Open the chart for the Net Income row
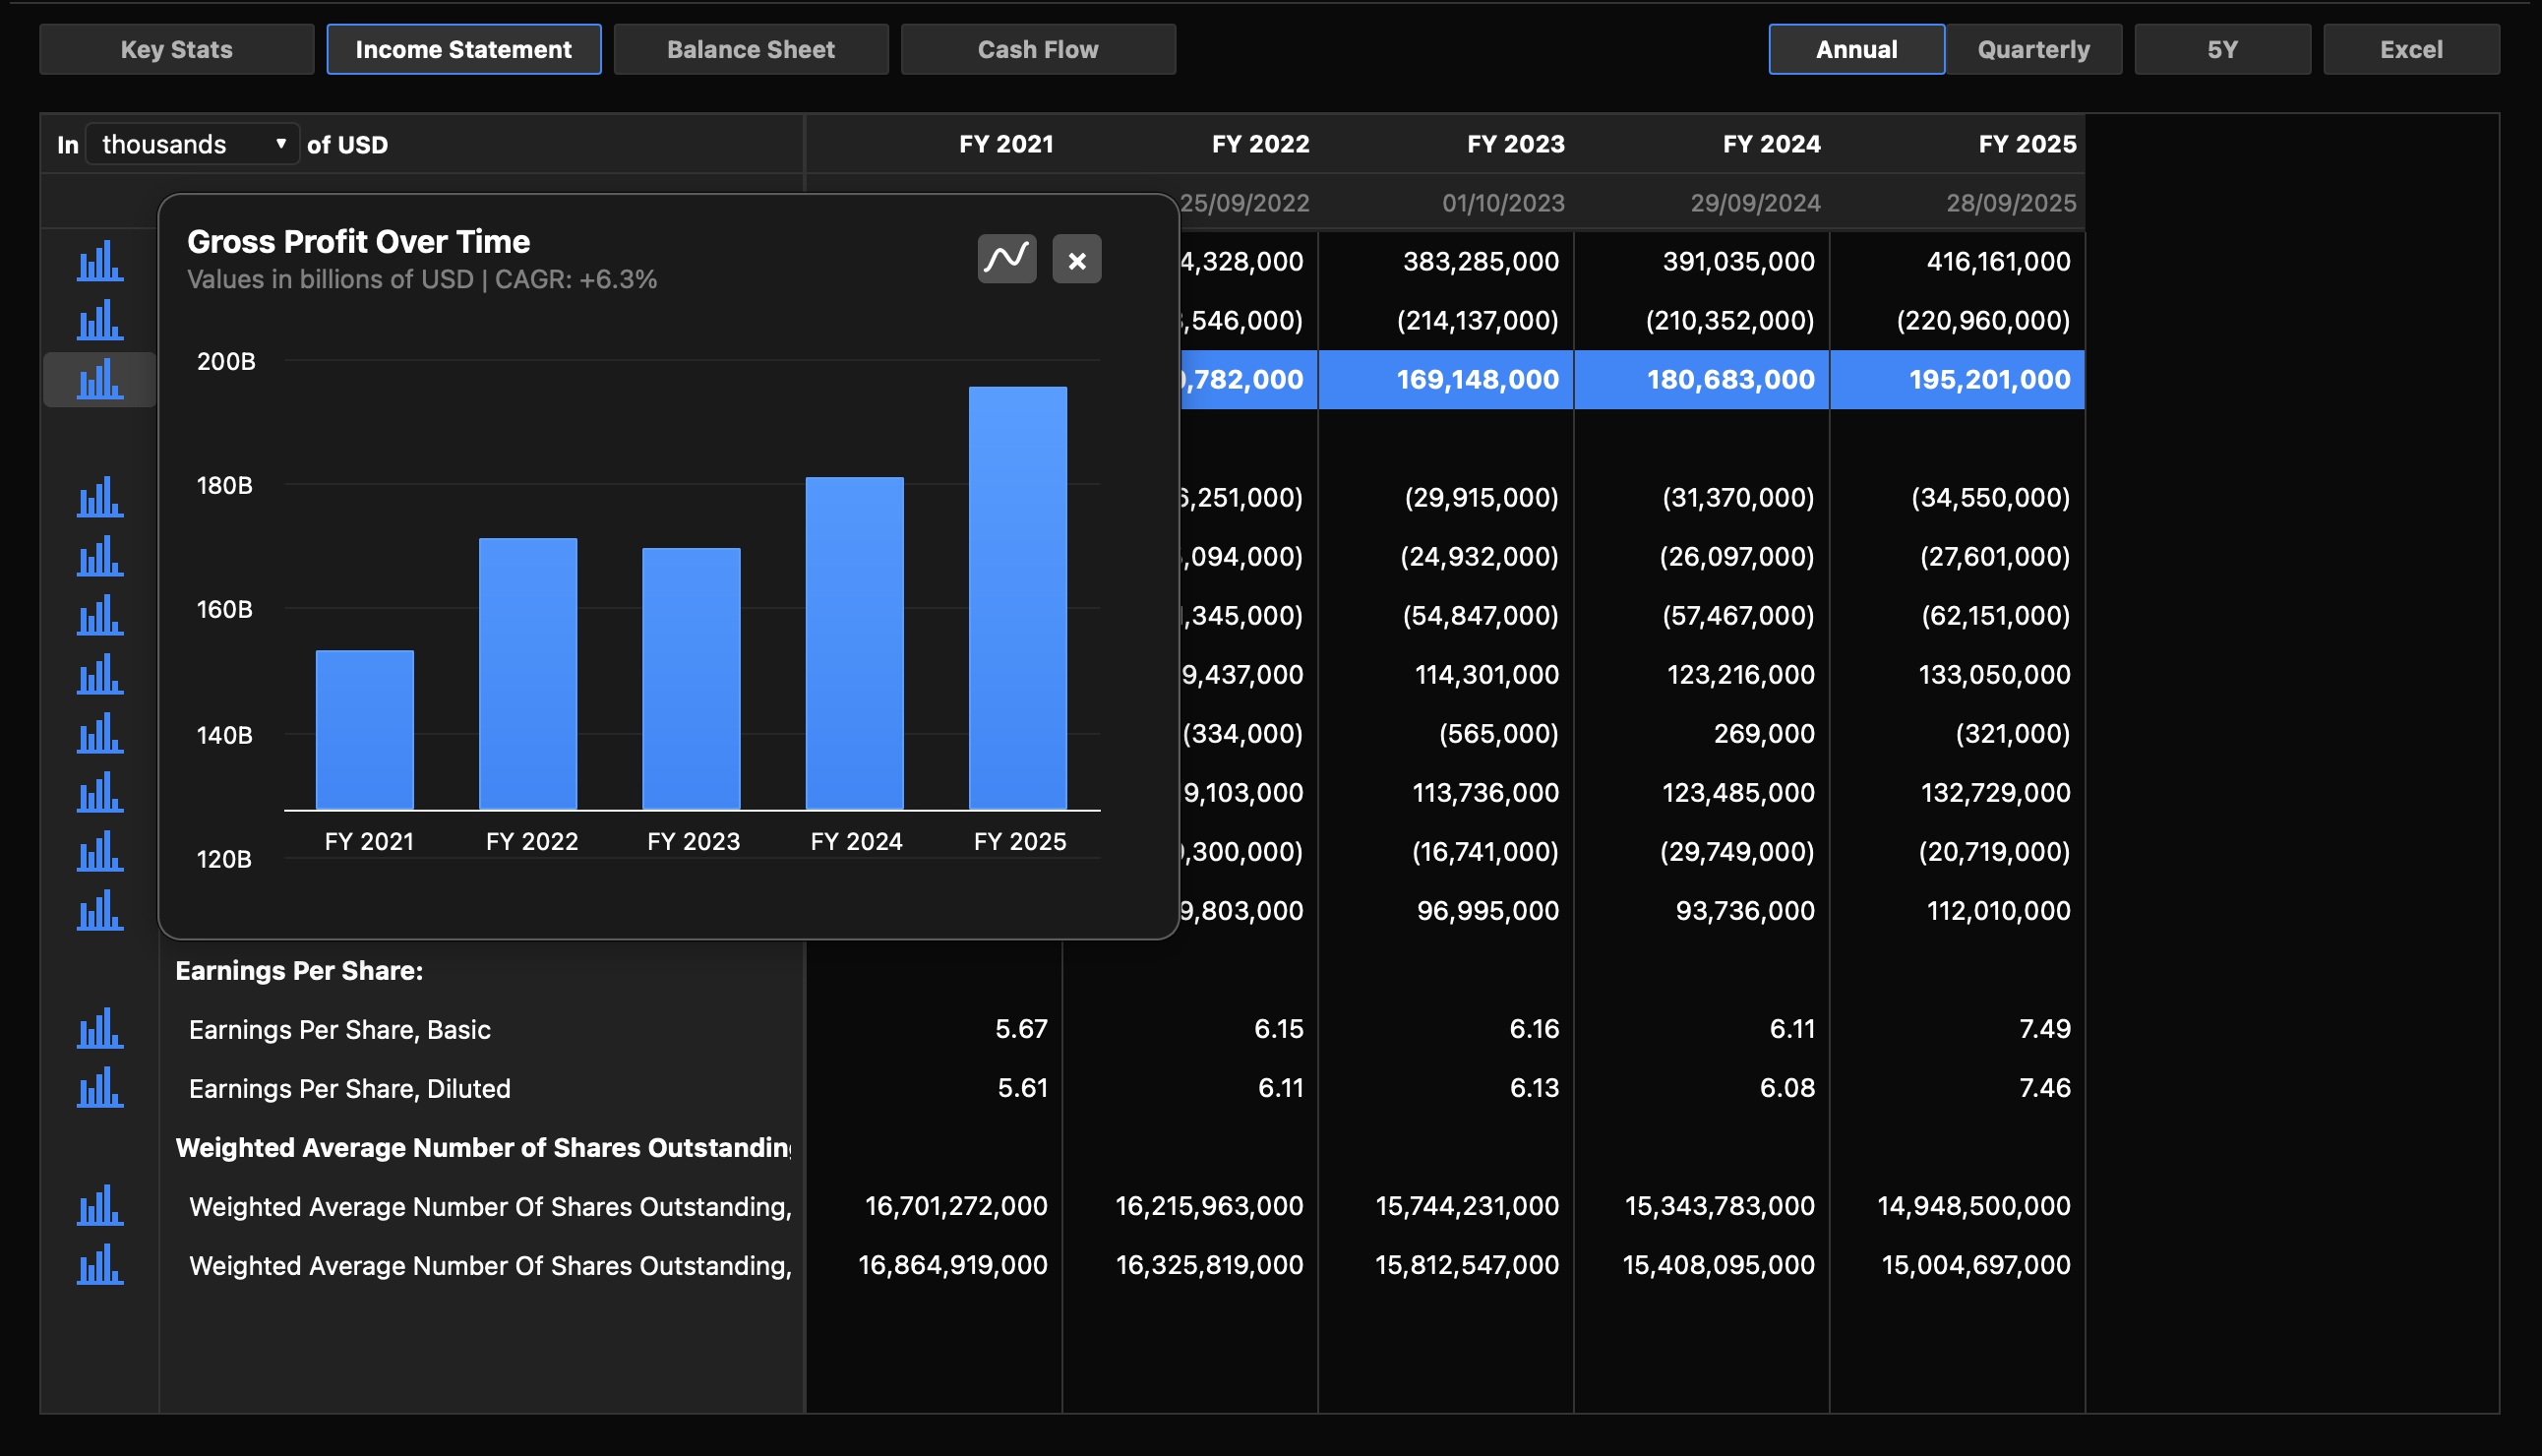 click(99, 911)
